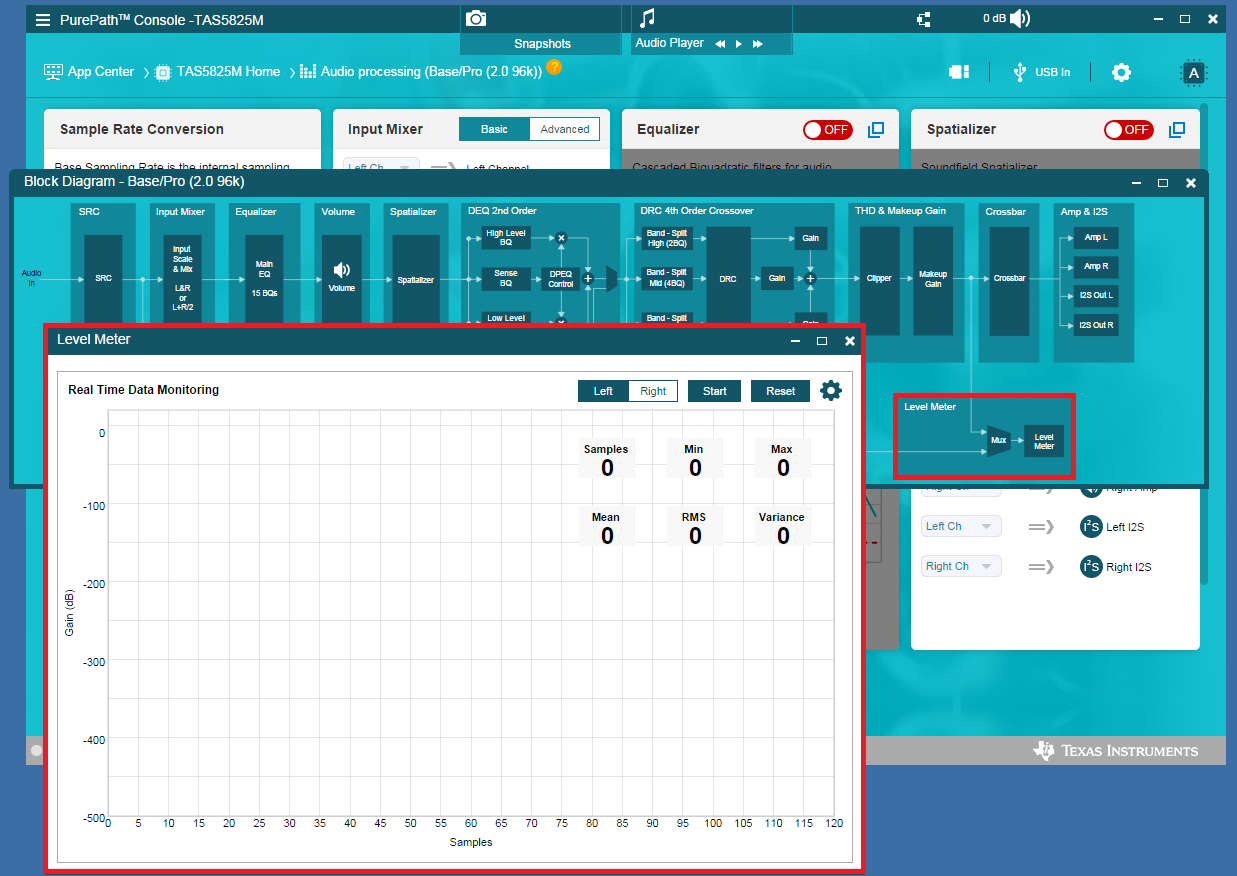Click the Snapshots camera icon

476,18
